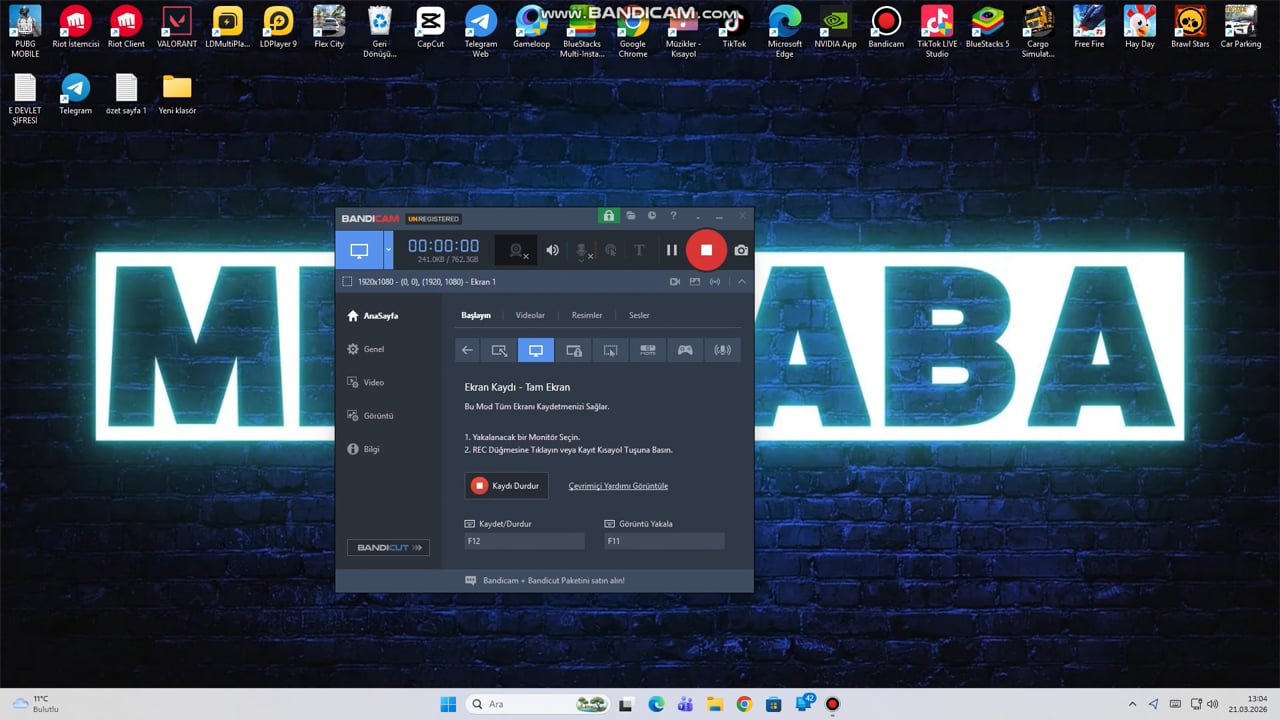Choose the rectangle area recording mode
This screenshot has width=1280, height=720.
[499, 350]
